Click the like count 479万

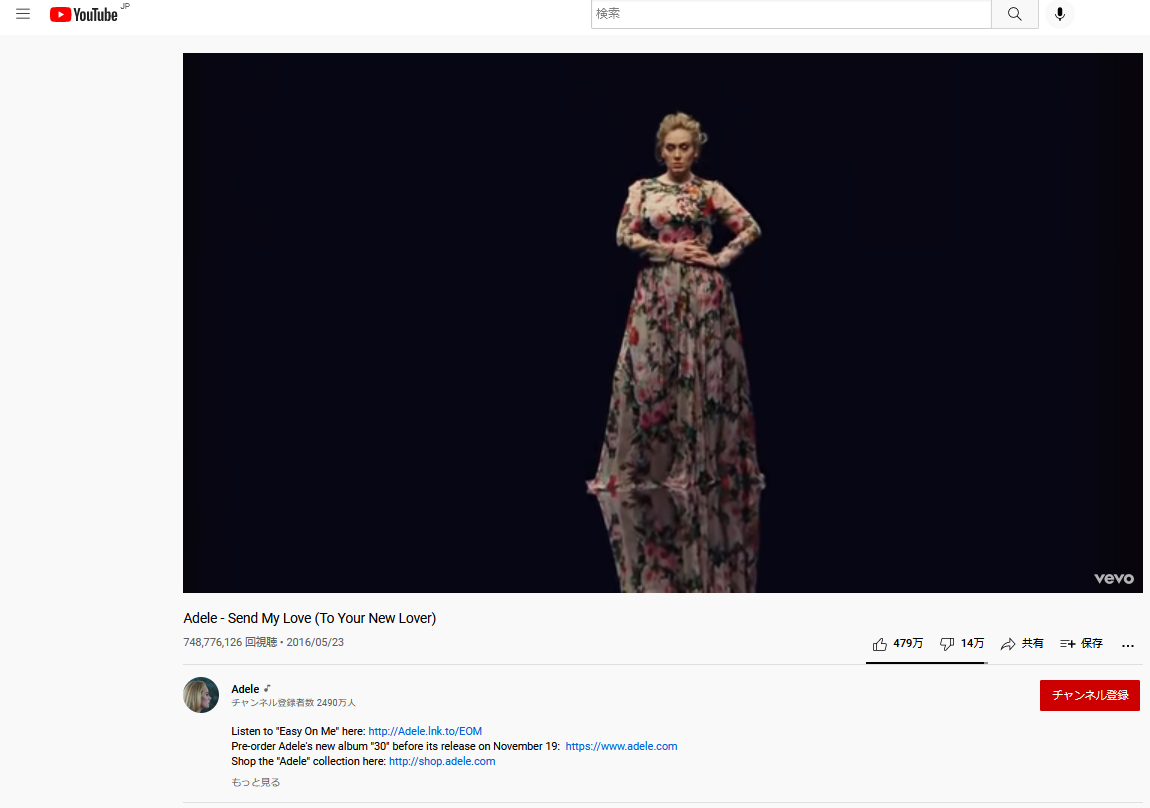(908, 643)
